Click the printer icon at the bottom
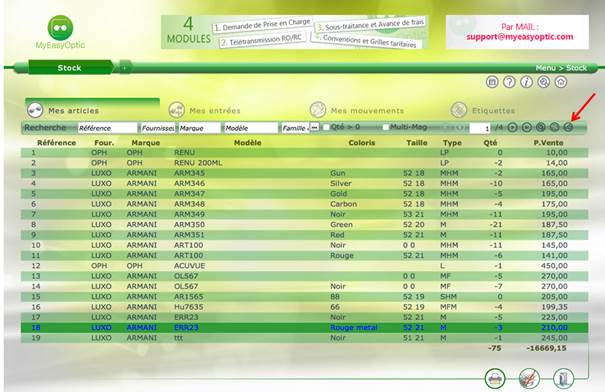The width and height of the screenshot is (605, 392). tap(495, 378)
